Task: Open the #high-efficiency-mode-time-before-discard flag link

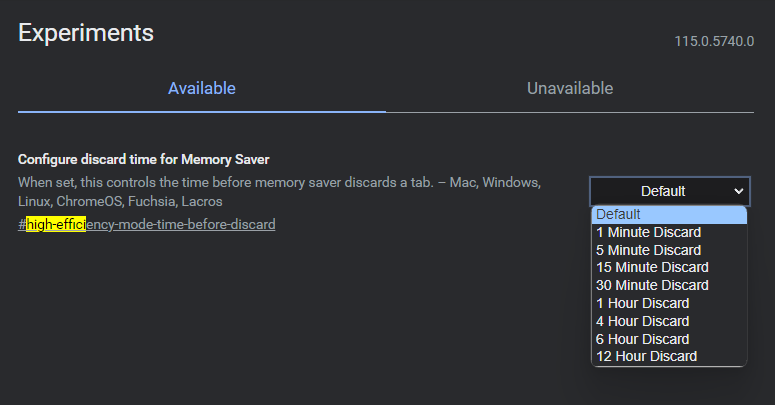Action: (x=180, y=224)
